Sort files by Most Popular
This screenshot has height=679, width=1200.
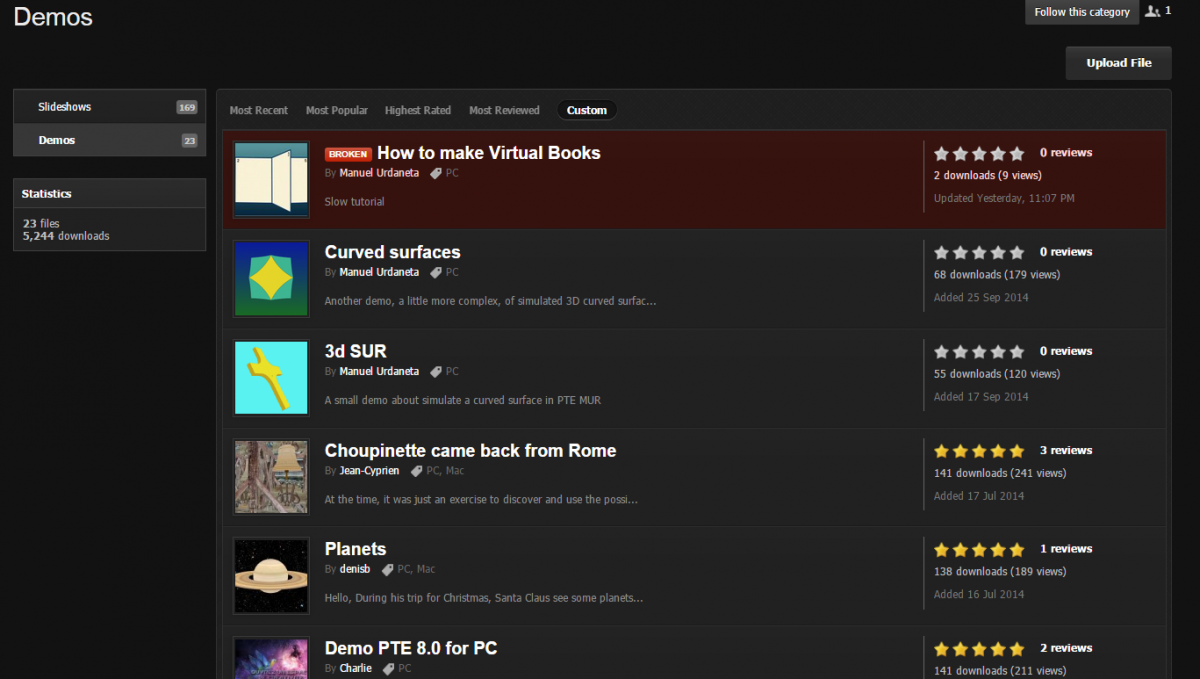click(336, 110)
